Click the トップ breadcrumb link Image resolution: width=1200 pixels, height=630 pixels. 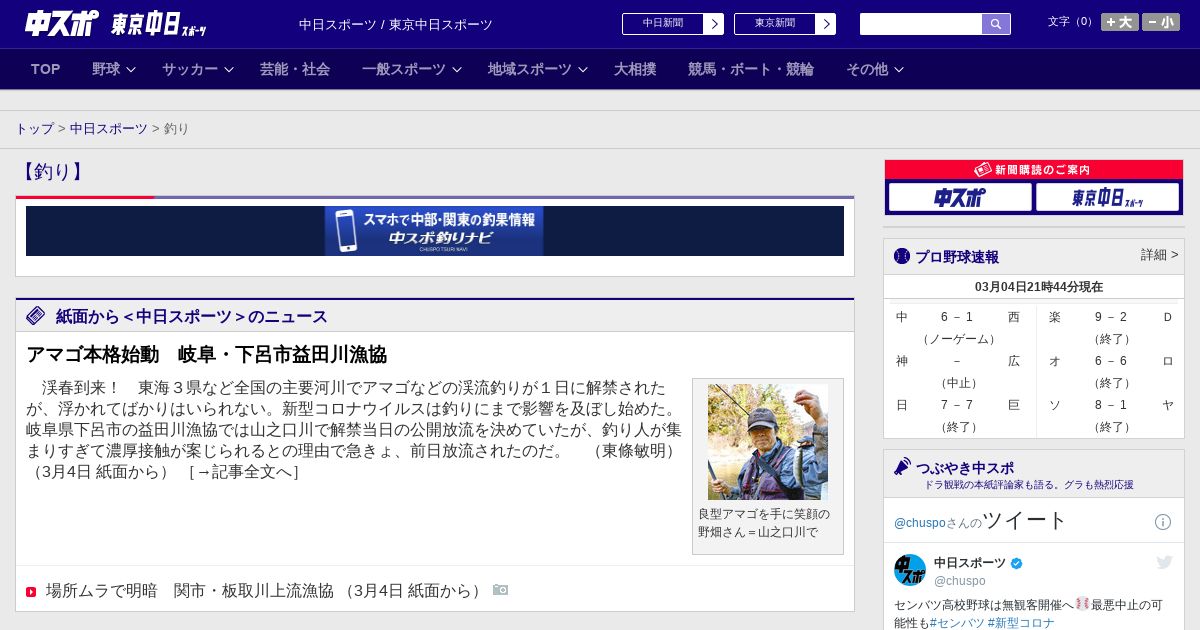tap(34, 129)
